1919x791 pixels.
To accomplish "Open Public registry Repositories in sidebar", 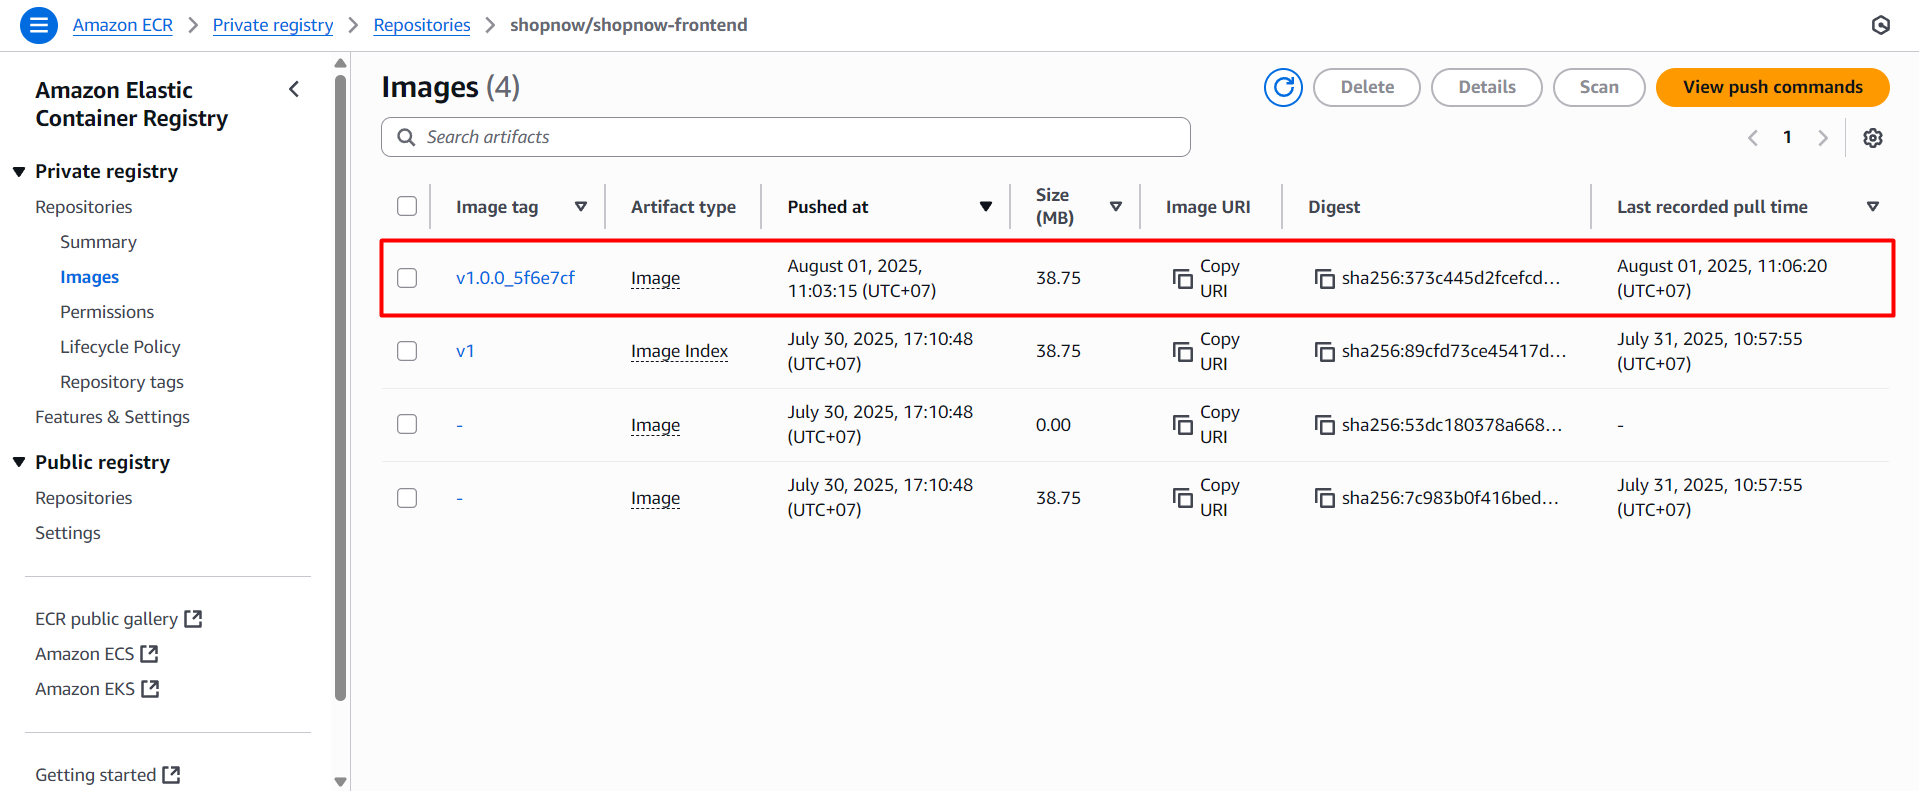I will (84, 498).
